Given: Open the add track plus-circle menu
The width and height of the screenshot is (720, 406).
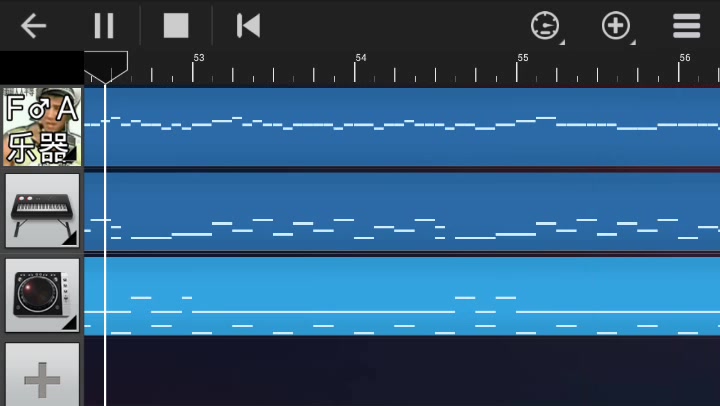Looking at the screenshot, I should (x=616, y=26).
